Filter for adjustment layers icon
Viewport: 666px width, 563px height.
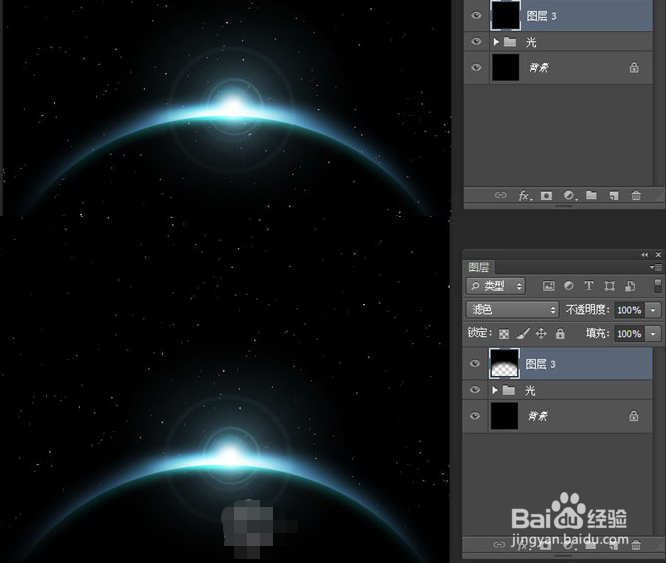click(x=568, y=286)
